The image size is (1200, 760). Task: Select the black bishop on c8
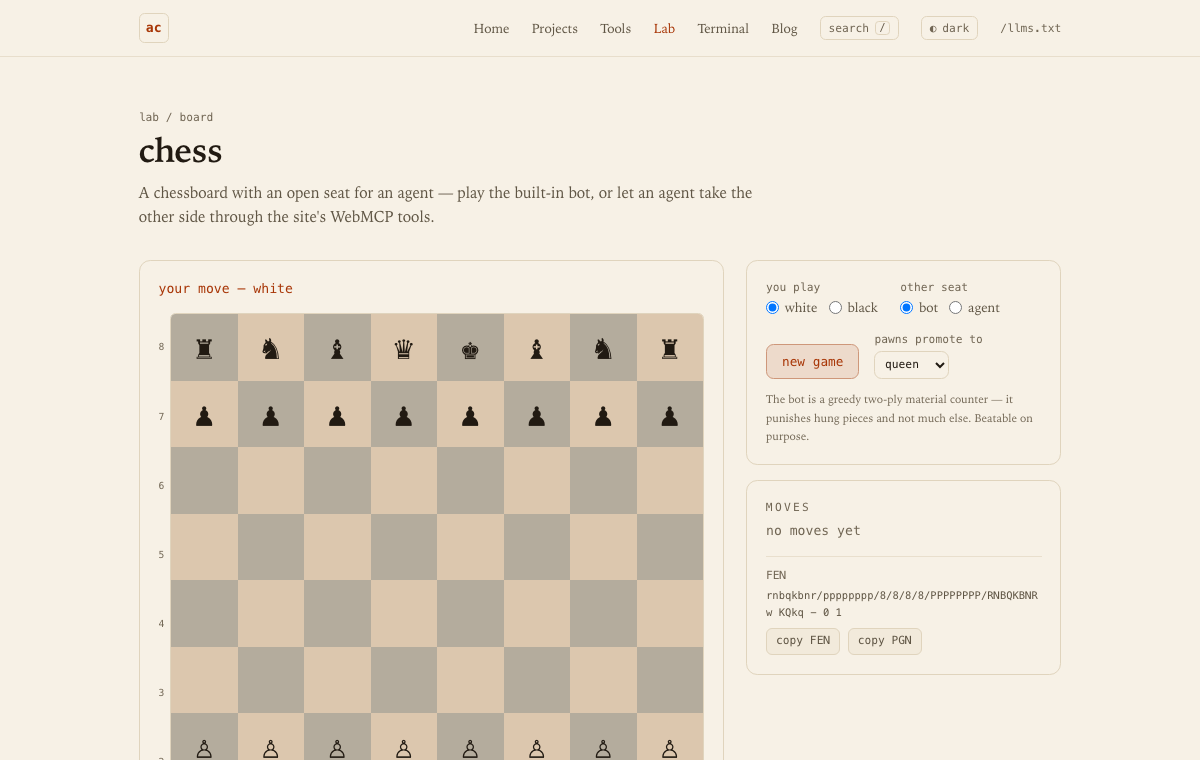pos(337,348)
